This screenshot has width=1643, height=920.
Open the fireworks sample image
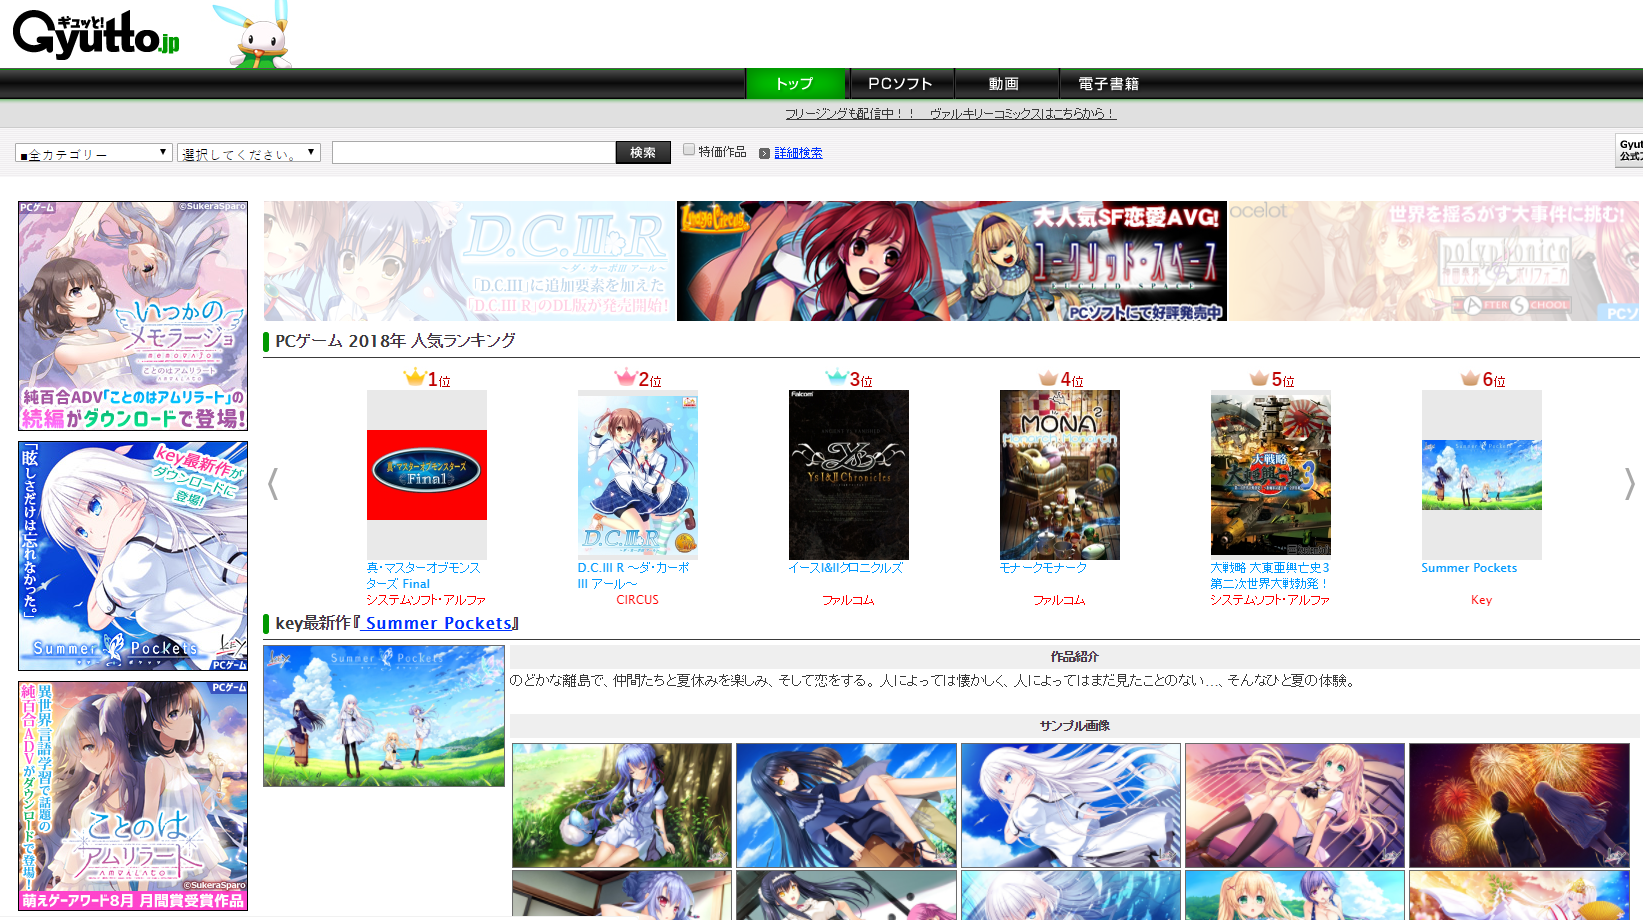pyautogui.click(x=1519, y=805)
